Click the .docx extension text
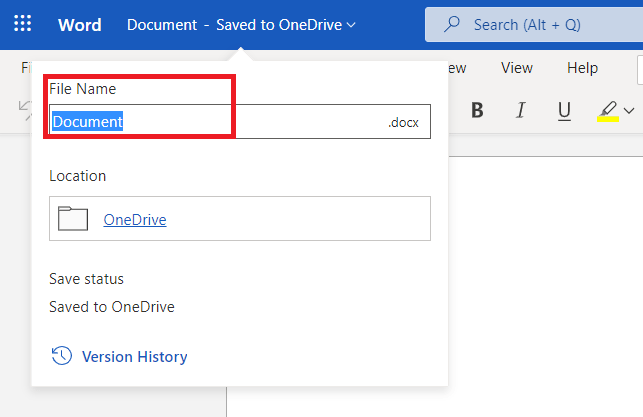The image size is (643, 417). tap(404, 122)
